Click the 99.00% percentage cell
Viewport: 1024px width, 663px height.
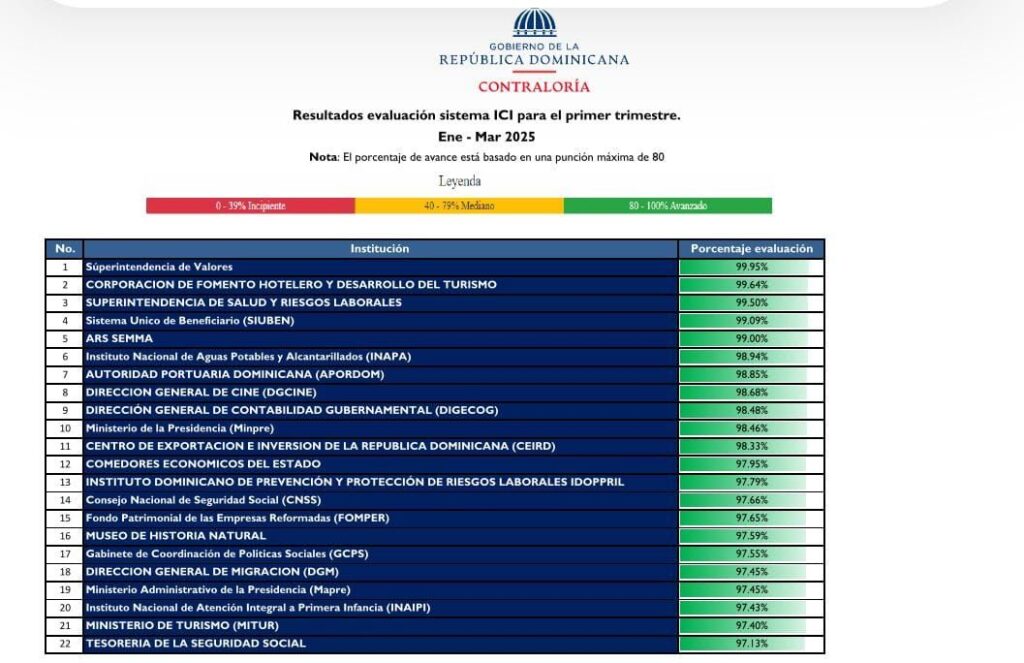coord(752,339)
